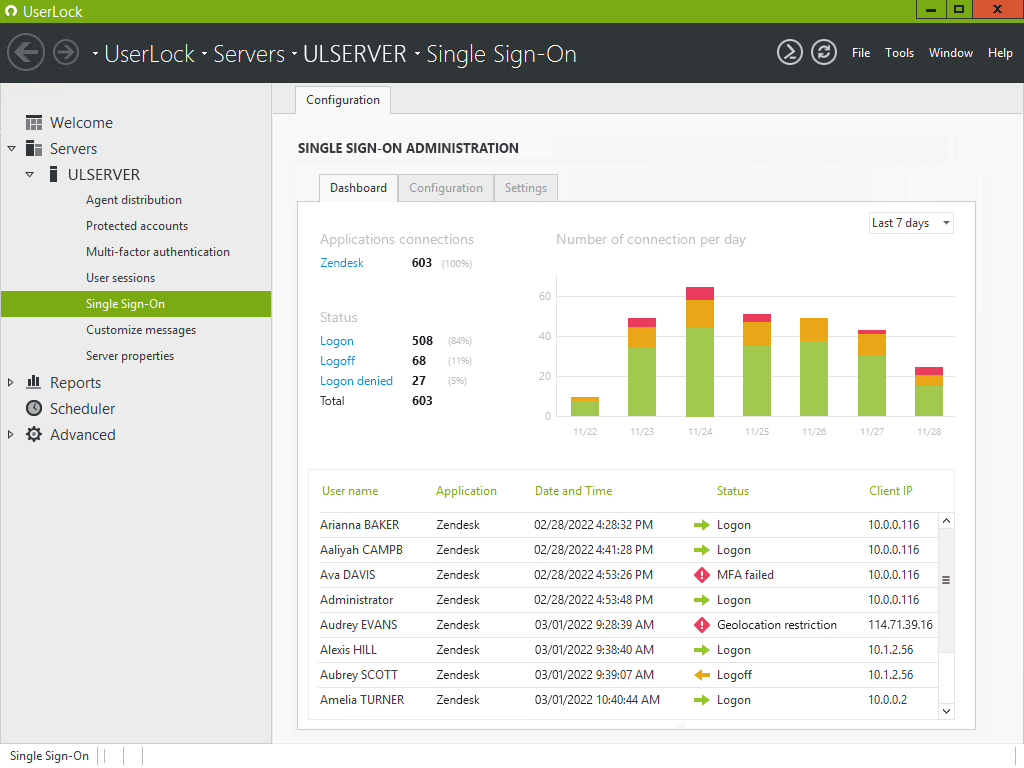Open the PowerShell console icon
Screen dimensions: 1024x768
pos(790,53)
